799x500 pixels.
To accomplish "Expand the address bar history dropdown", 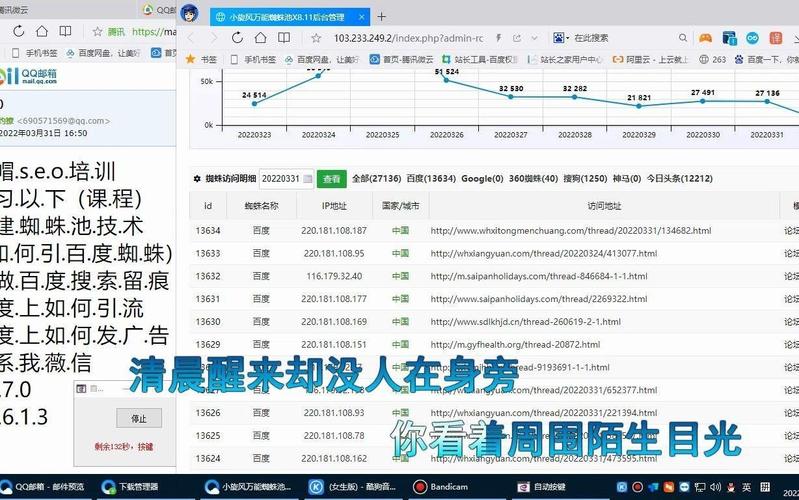I will click(x=534, y=38).
